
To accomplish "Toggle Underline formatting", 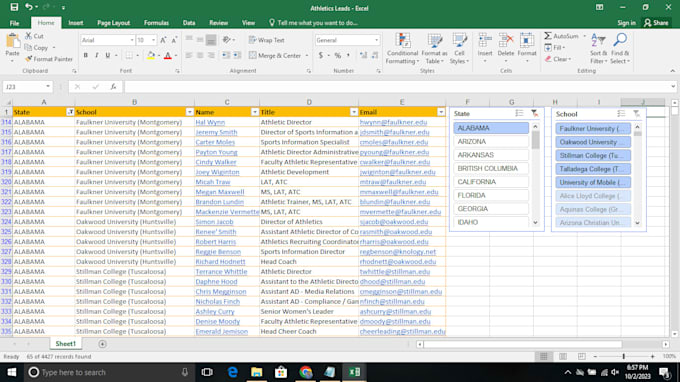I will (108, 56).
